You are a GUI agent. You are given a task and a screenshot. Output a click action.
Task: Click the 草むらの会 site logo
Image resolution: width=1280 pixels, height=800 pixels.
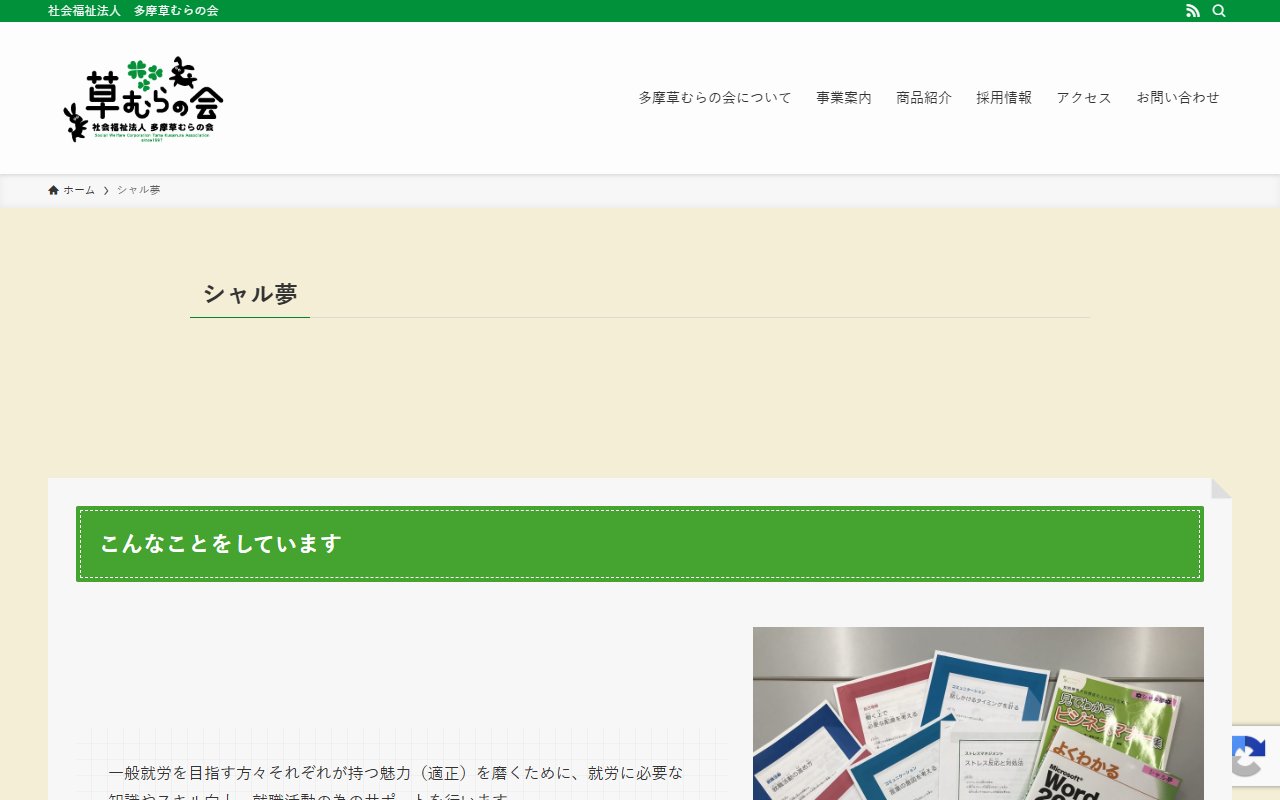click(143, 98)
